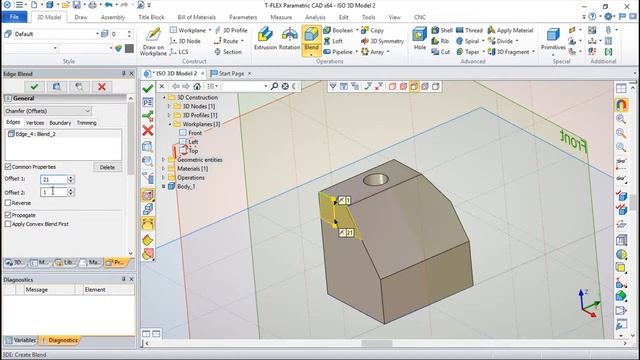Open the Assembly ribbon tab

click(x=113, y=17)
